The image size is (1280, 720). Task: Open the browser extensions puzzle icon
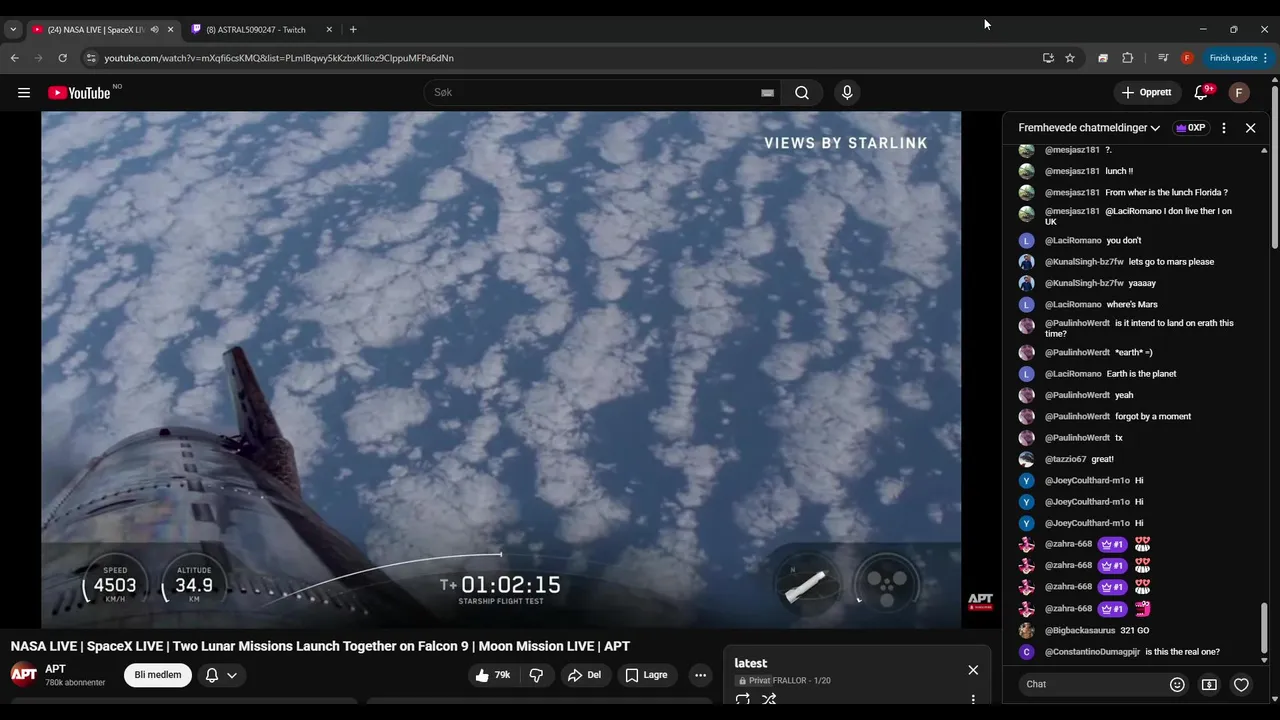(1128, 58)
